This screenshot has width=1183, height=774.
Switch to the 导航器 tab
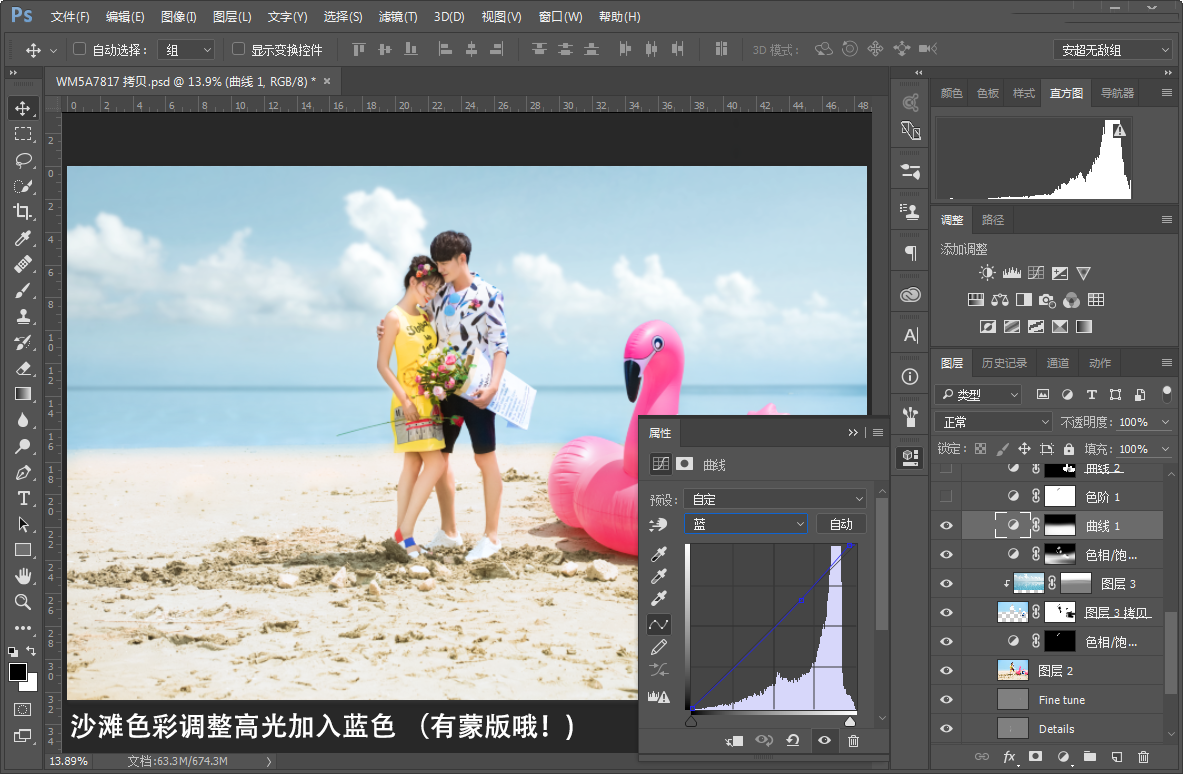point(1117,93)
